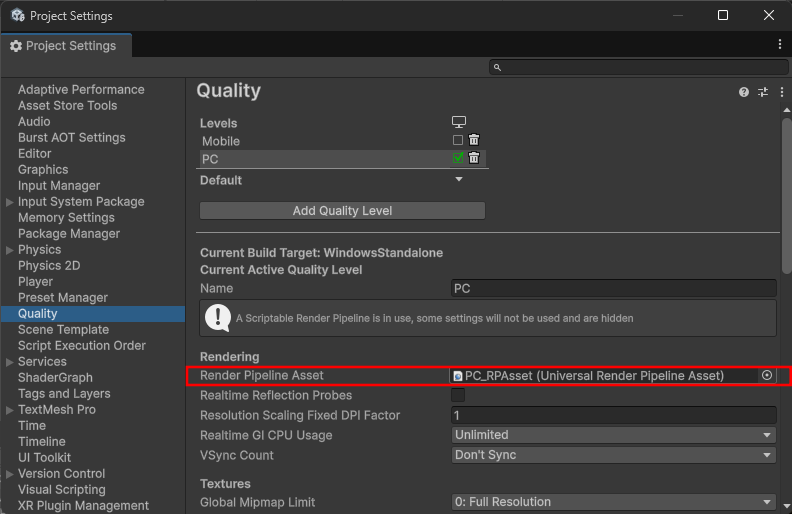Viewport: 792px width, 514px height.
Task: Open the preset selector sliders icon
Action: coord(763,92)
